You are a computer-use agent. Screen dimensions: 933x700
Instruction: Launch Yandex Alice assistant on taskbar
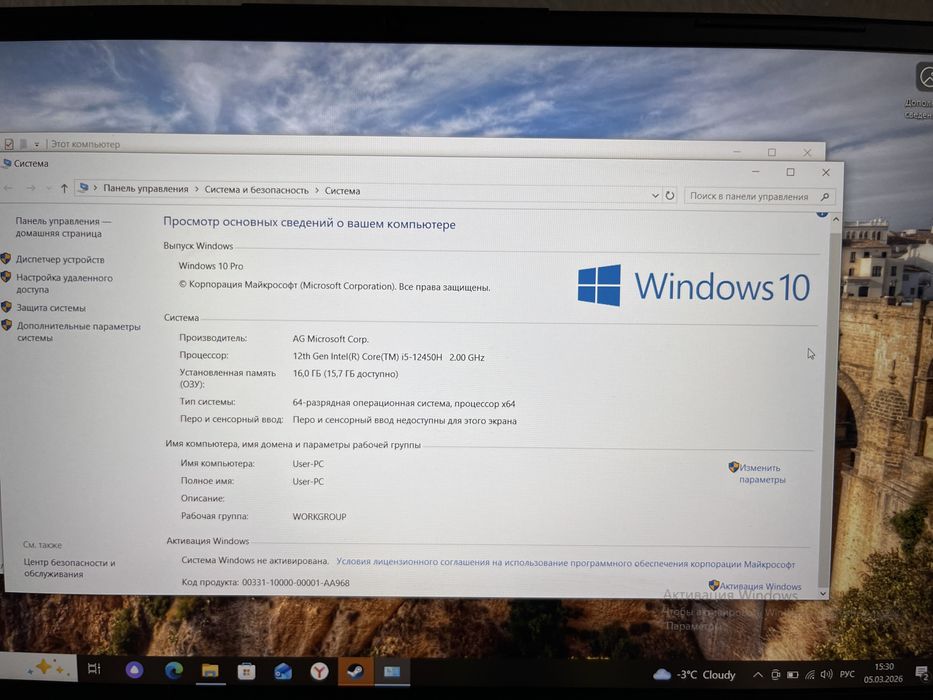click(x=134, y=670)
